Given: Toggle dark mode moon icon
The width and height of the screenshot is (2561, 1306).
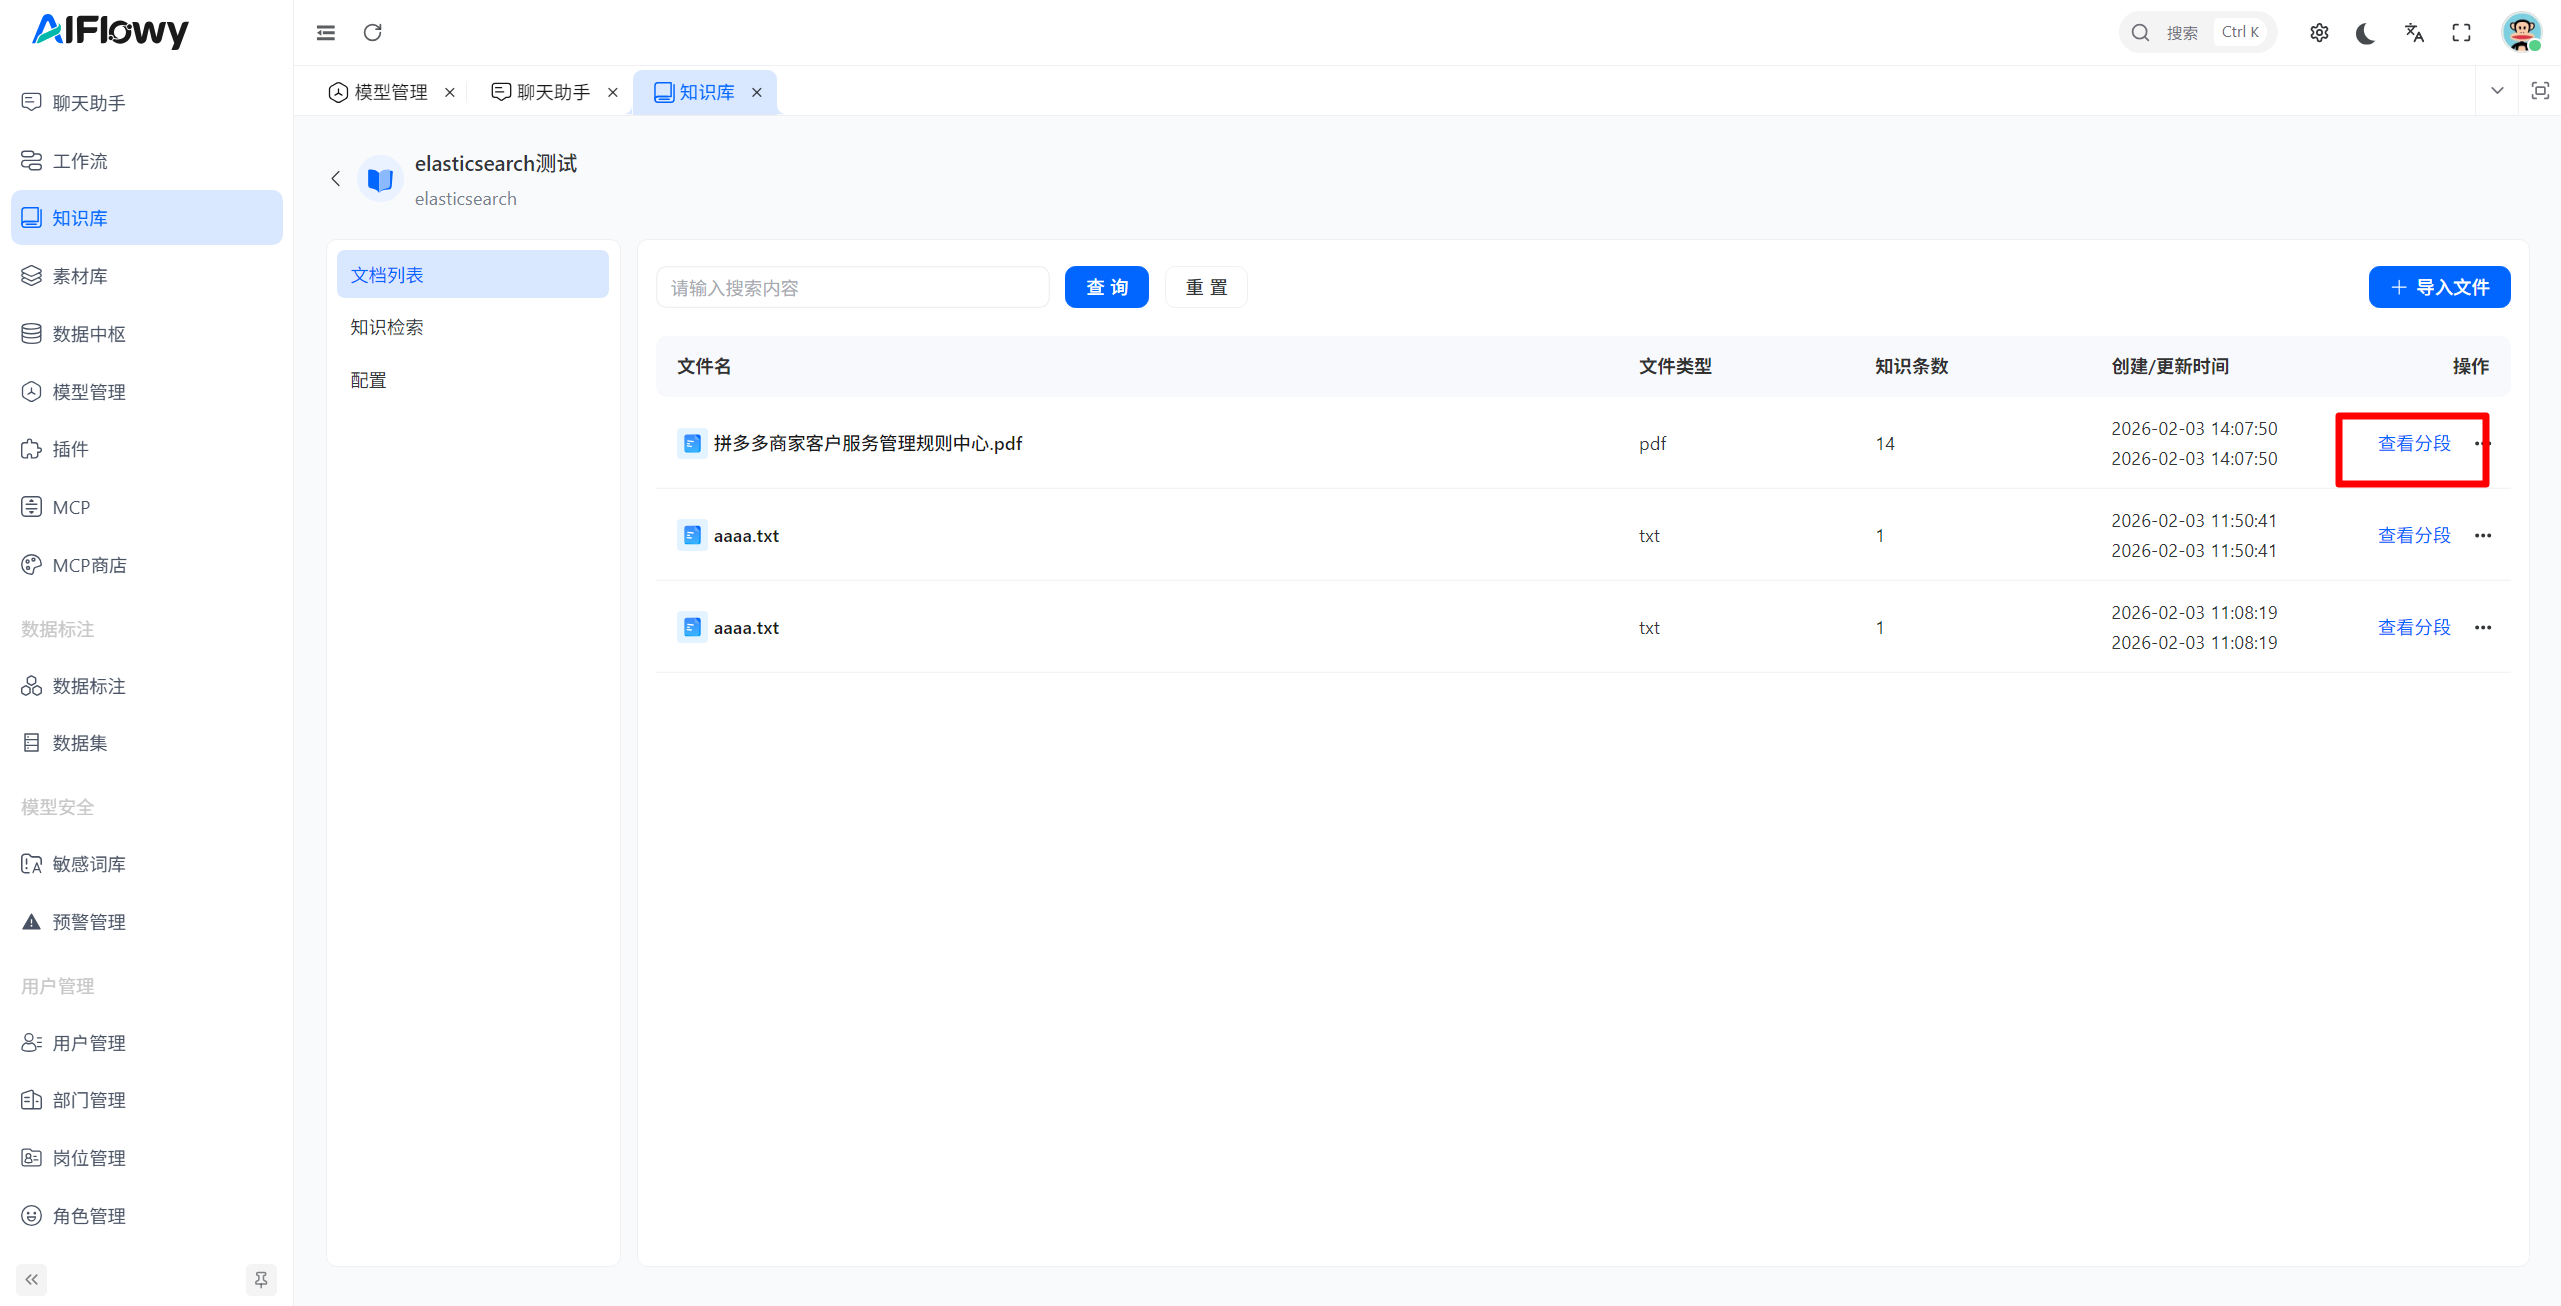Looking at the screenshot, I should (x=2365, y=33).
